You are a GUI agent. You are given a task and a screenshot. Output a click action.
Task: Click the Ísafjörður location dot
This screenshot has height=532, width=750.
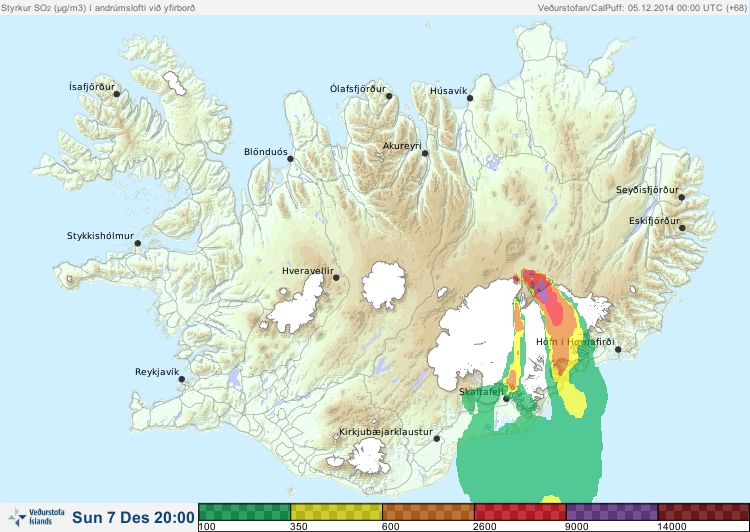coord(116,94)
